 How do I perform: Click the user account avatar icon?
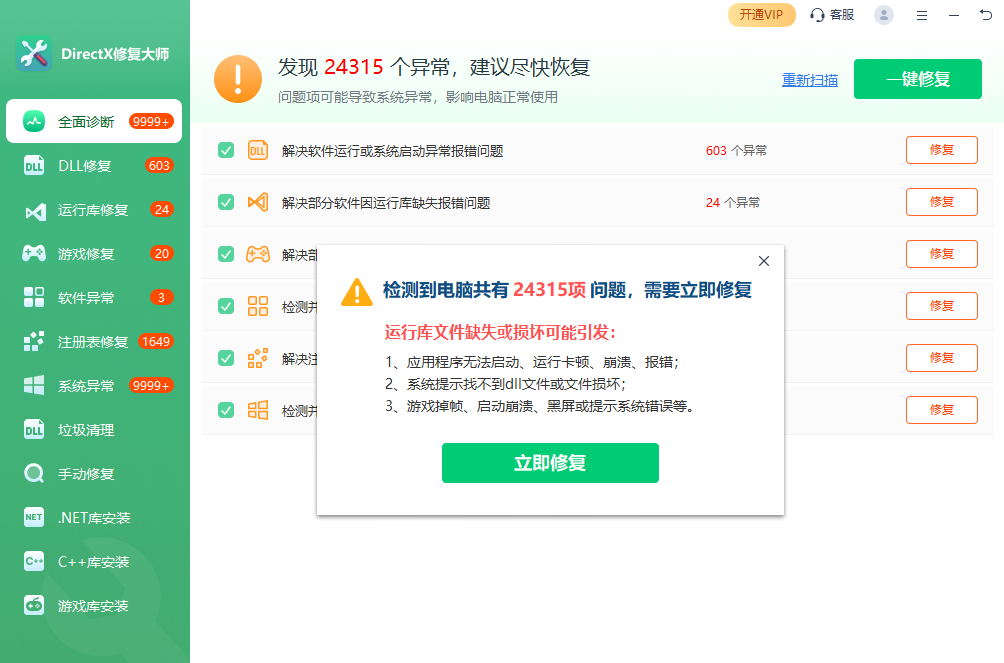884,15
